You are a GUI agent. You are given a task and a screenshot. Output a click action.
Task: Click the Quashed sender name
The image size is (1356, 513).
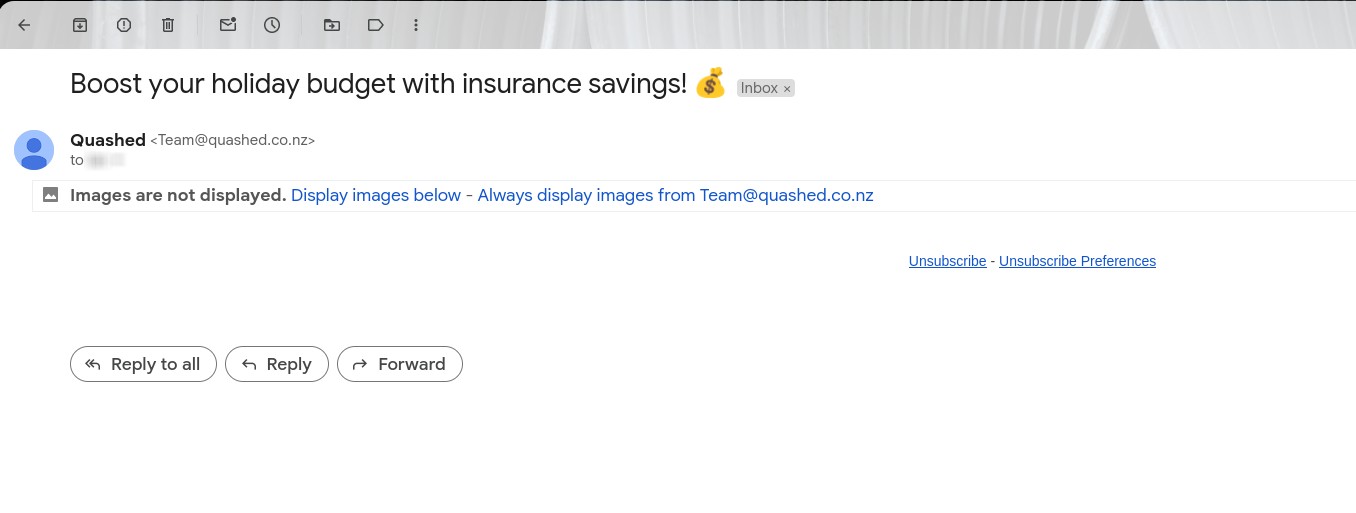pyautogui.click(x=108, y=140)
